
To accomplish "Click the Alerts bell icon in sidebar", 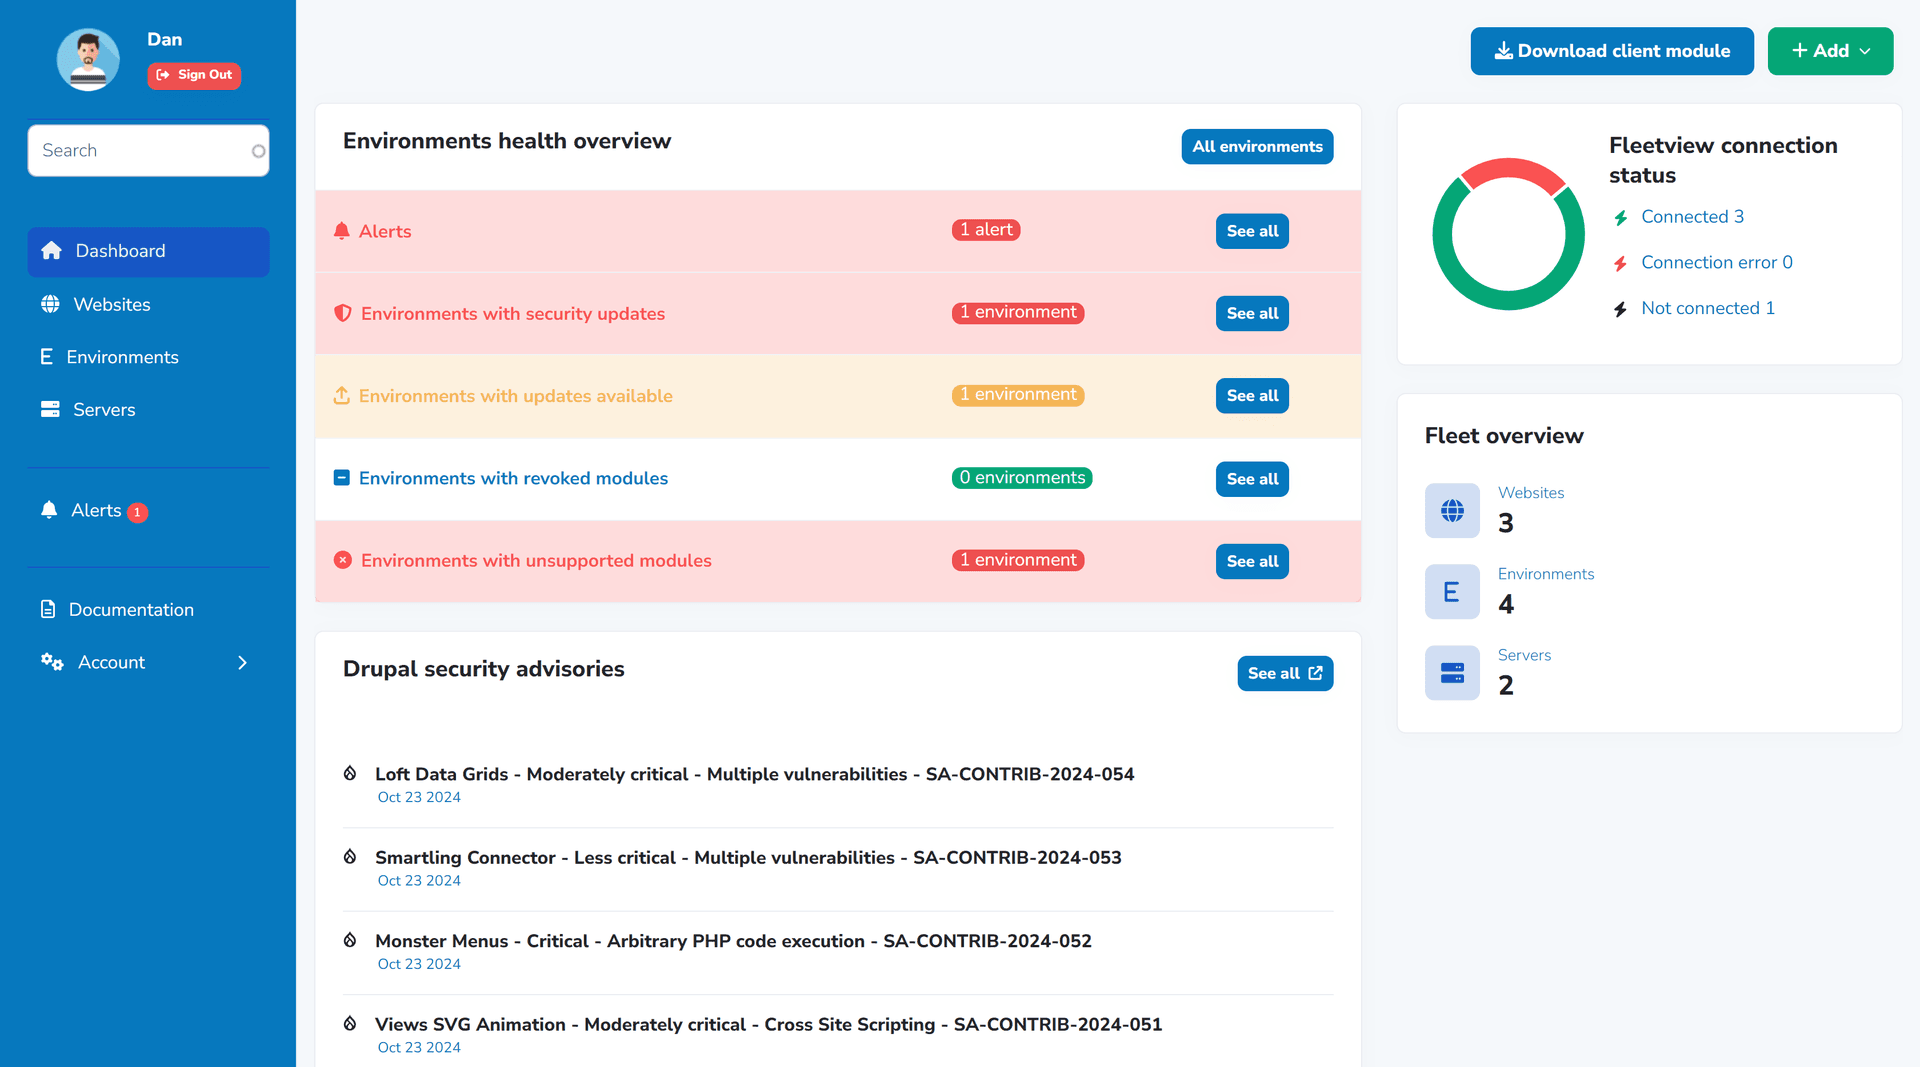I will pyautogui.click(x=49, y=510).
